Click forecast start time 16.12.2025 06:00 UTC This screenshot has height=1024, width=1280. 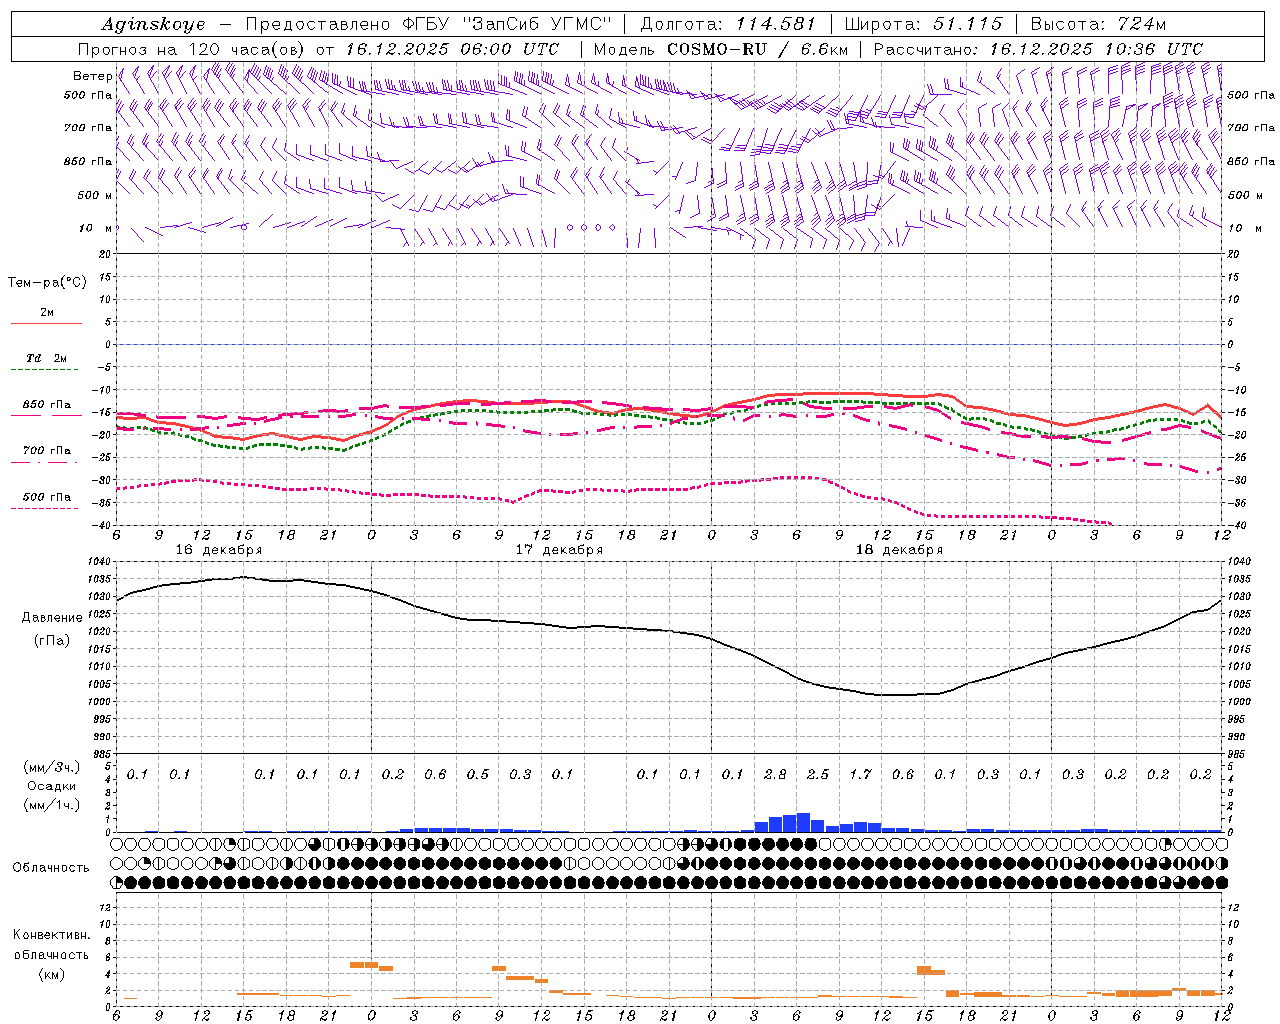click(x=452, y=49)
